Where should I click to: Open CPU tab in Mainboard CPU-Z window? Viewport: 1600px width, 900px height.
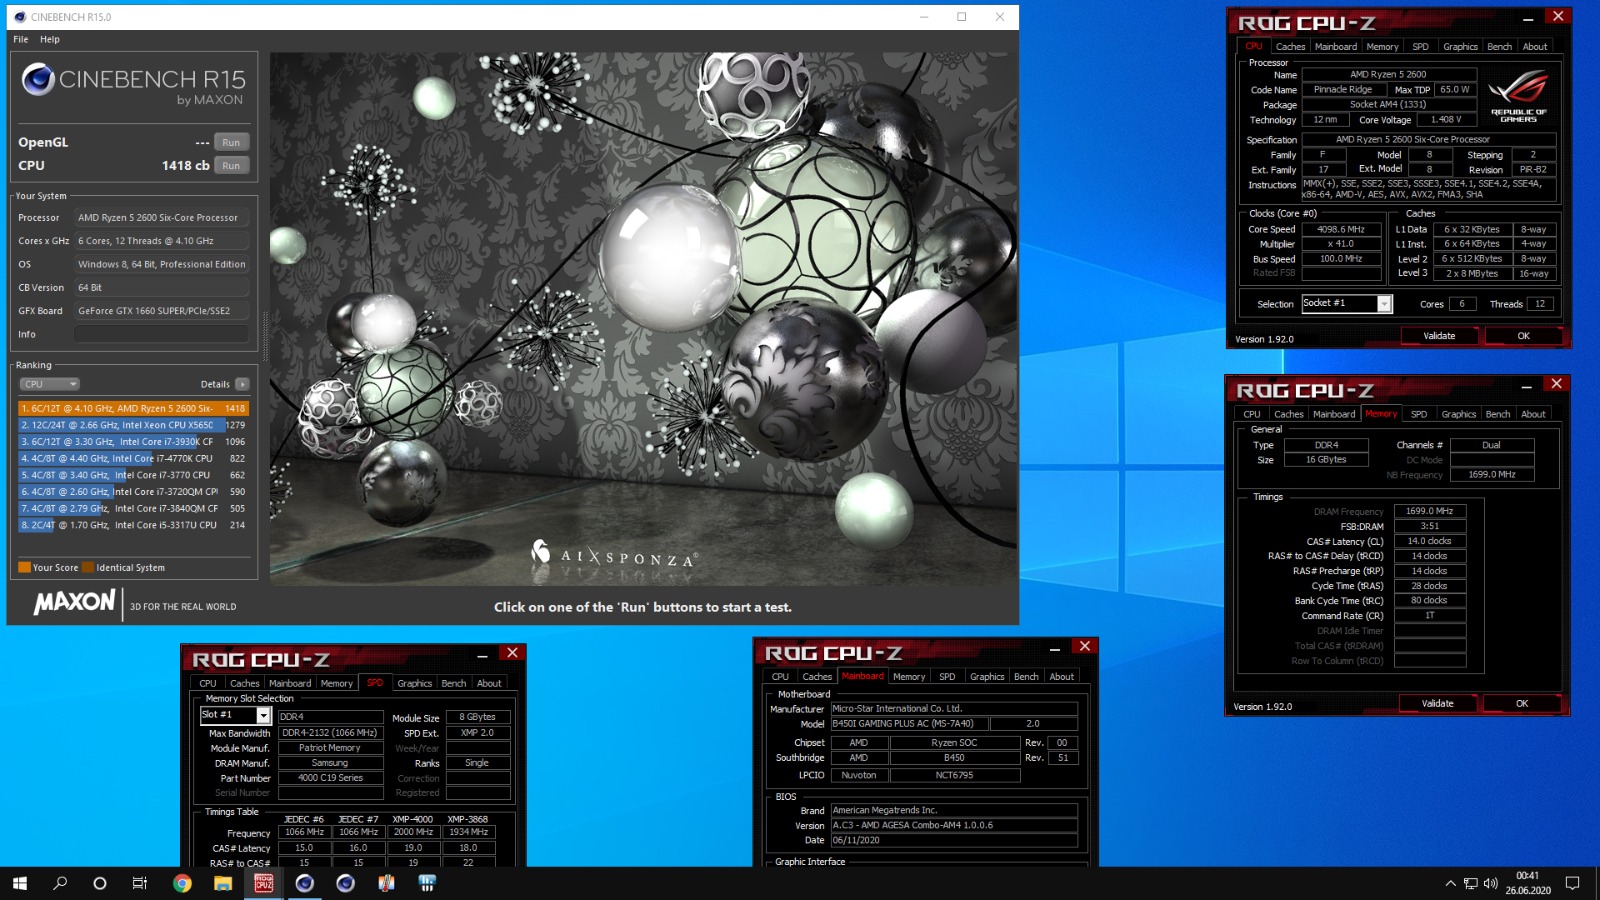pyautogui.click(x=780, y=676)
